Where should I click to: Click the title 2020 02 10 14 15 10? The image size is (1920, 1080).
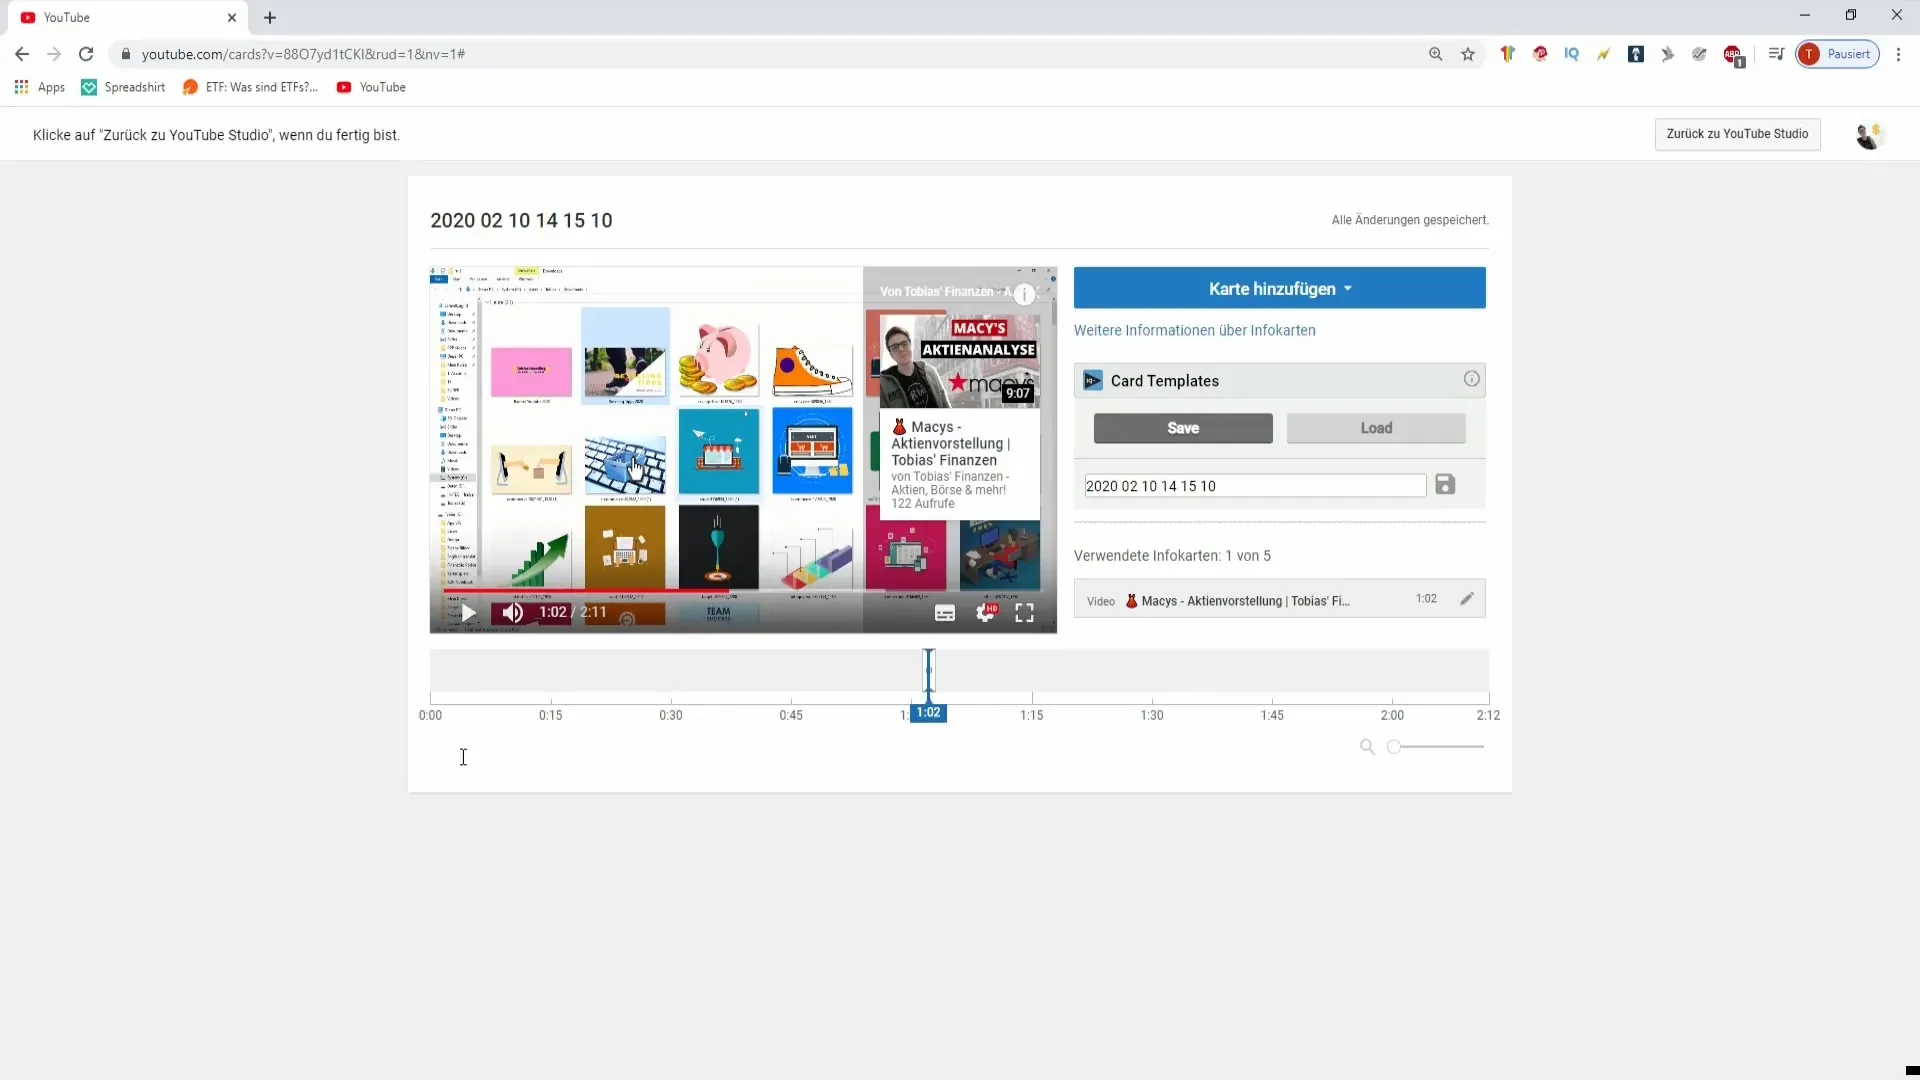click(521, 220)
